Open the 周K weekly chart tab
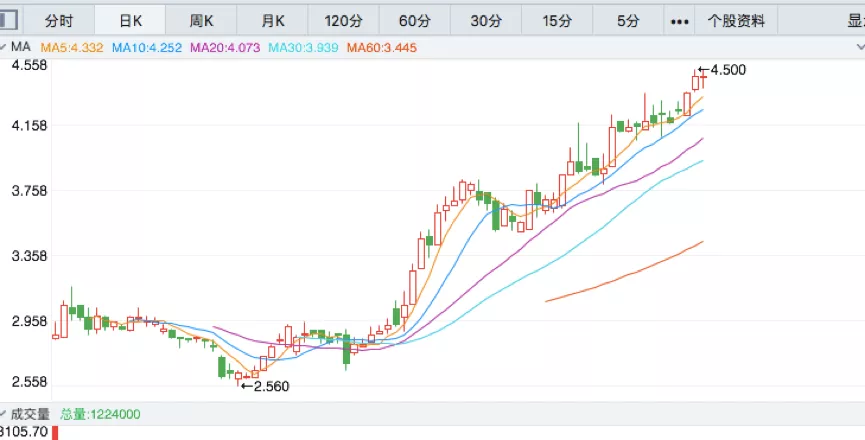865x440 pixels. tap(201, 22)
